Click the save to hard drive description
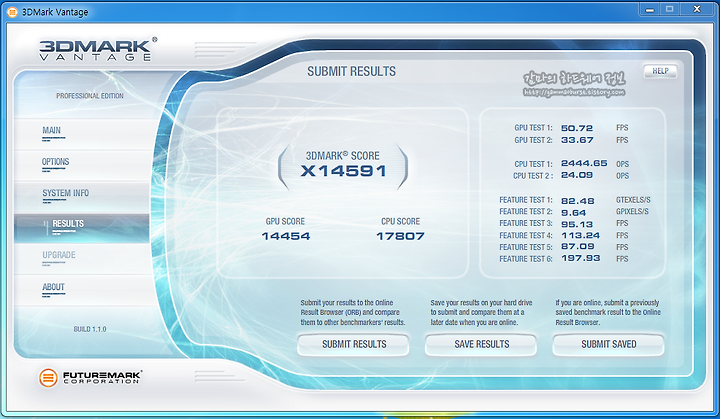This screenshot has width=720, height=419. click(x=481, y=312)
